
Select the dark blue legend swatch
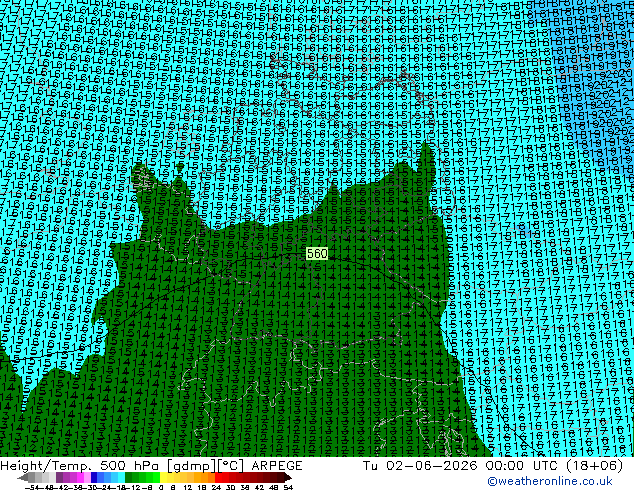pyautogui.click(x=94, y=477)
